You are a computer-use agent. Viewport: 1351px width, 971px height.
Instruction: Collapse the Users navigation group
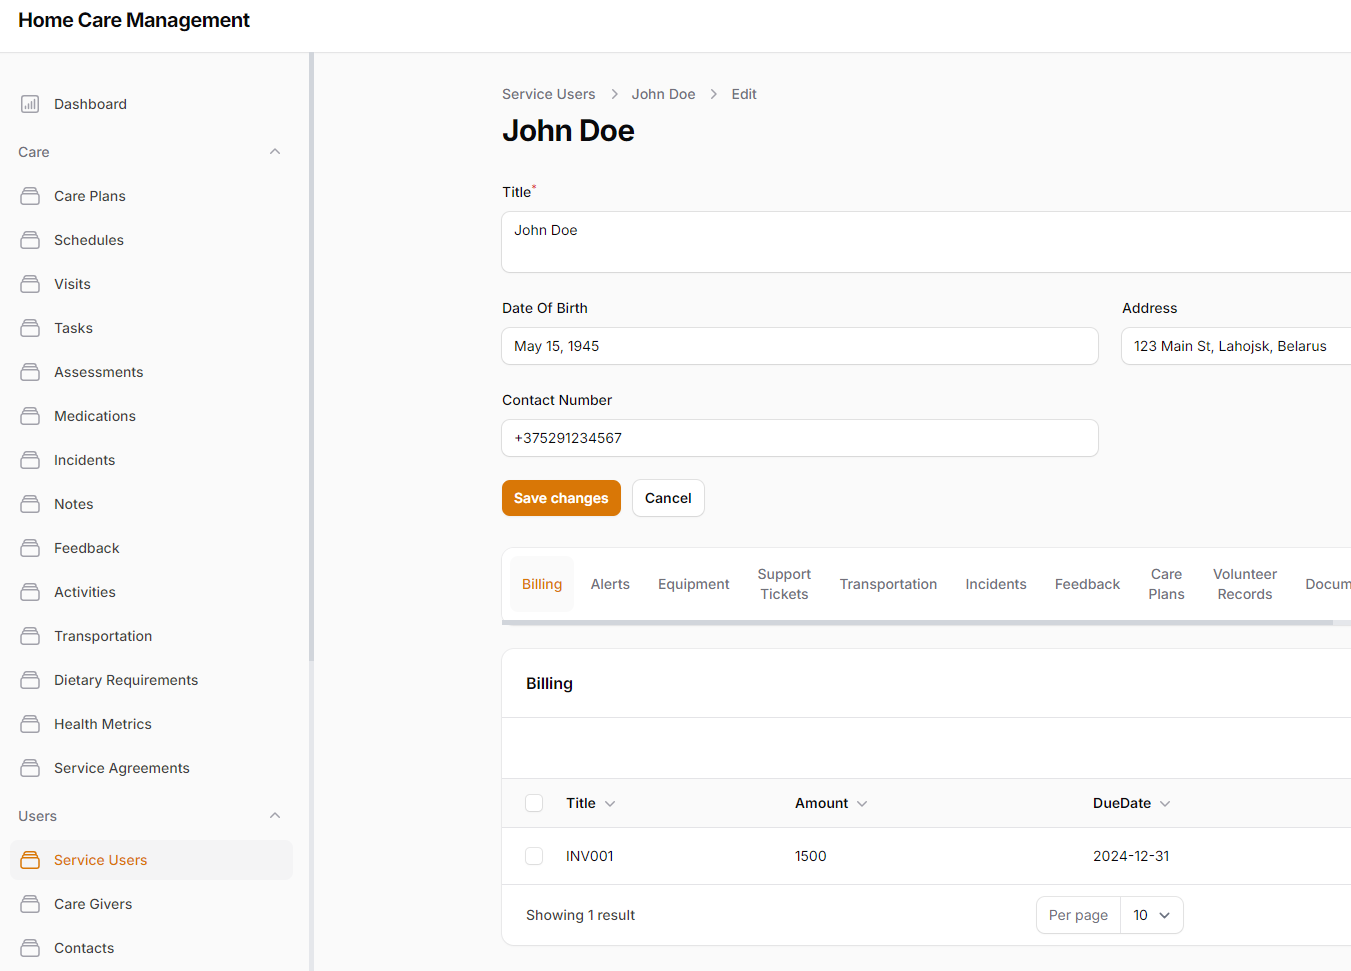tap(275, 816)
